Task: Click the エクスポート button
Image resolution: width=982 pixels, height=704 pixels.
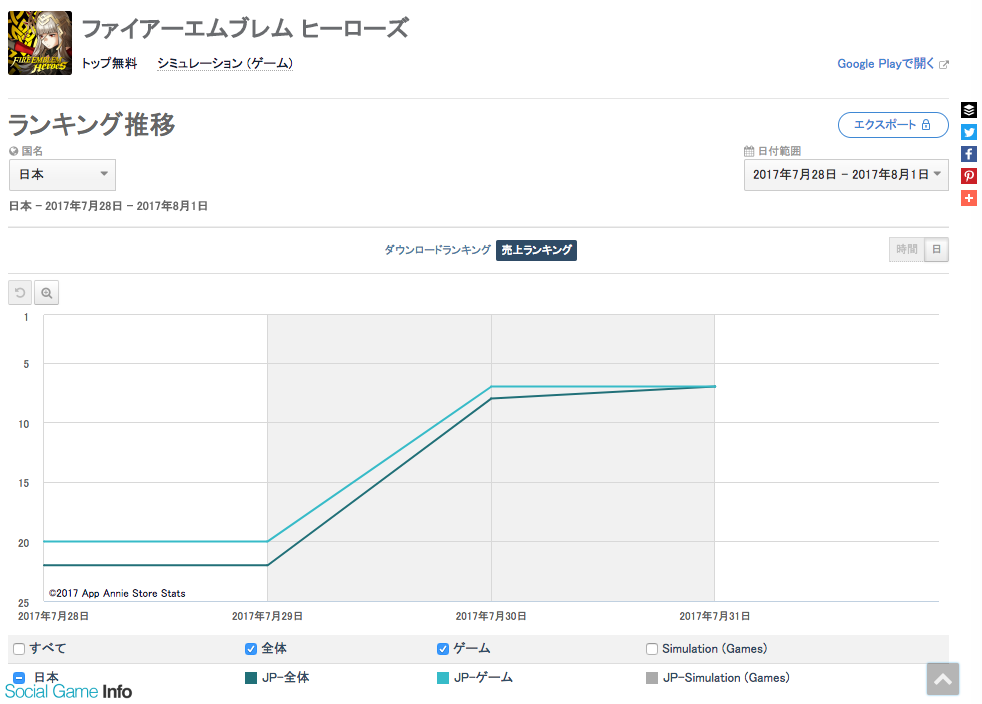Action: [x=893, y=125]
